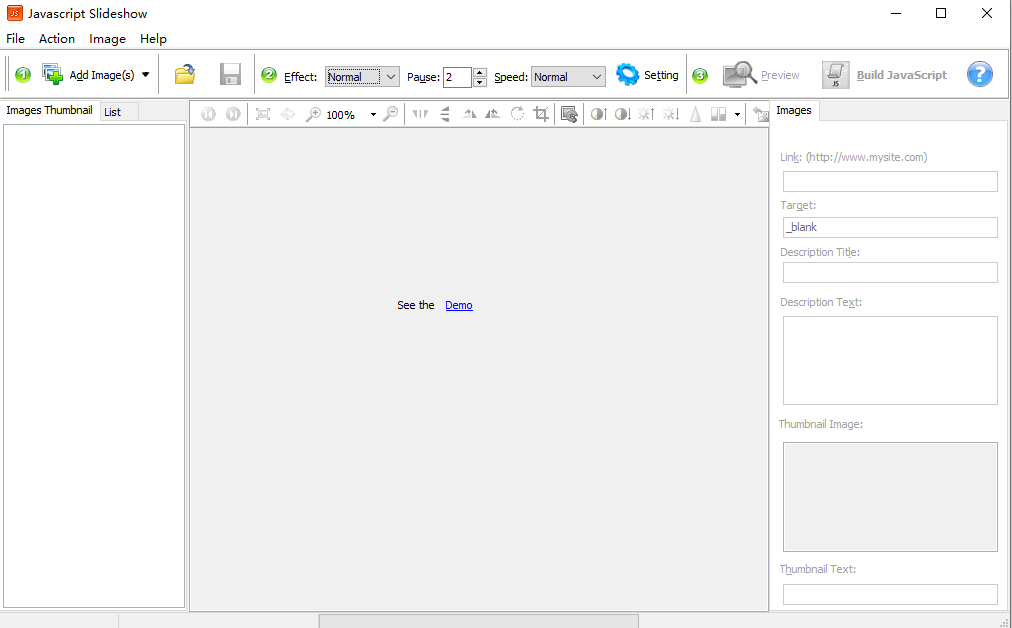Open the Setting gear button
This screenshot has width=1012, height=628.
(x=647, y=75)
